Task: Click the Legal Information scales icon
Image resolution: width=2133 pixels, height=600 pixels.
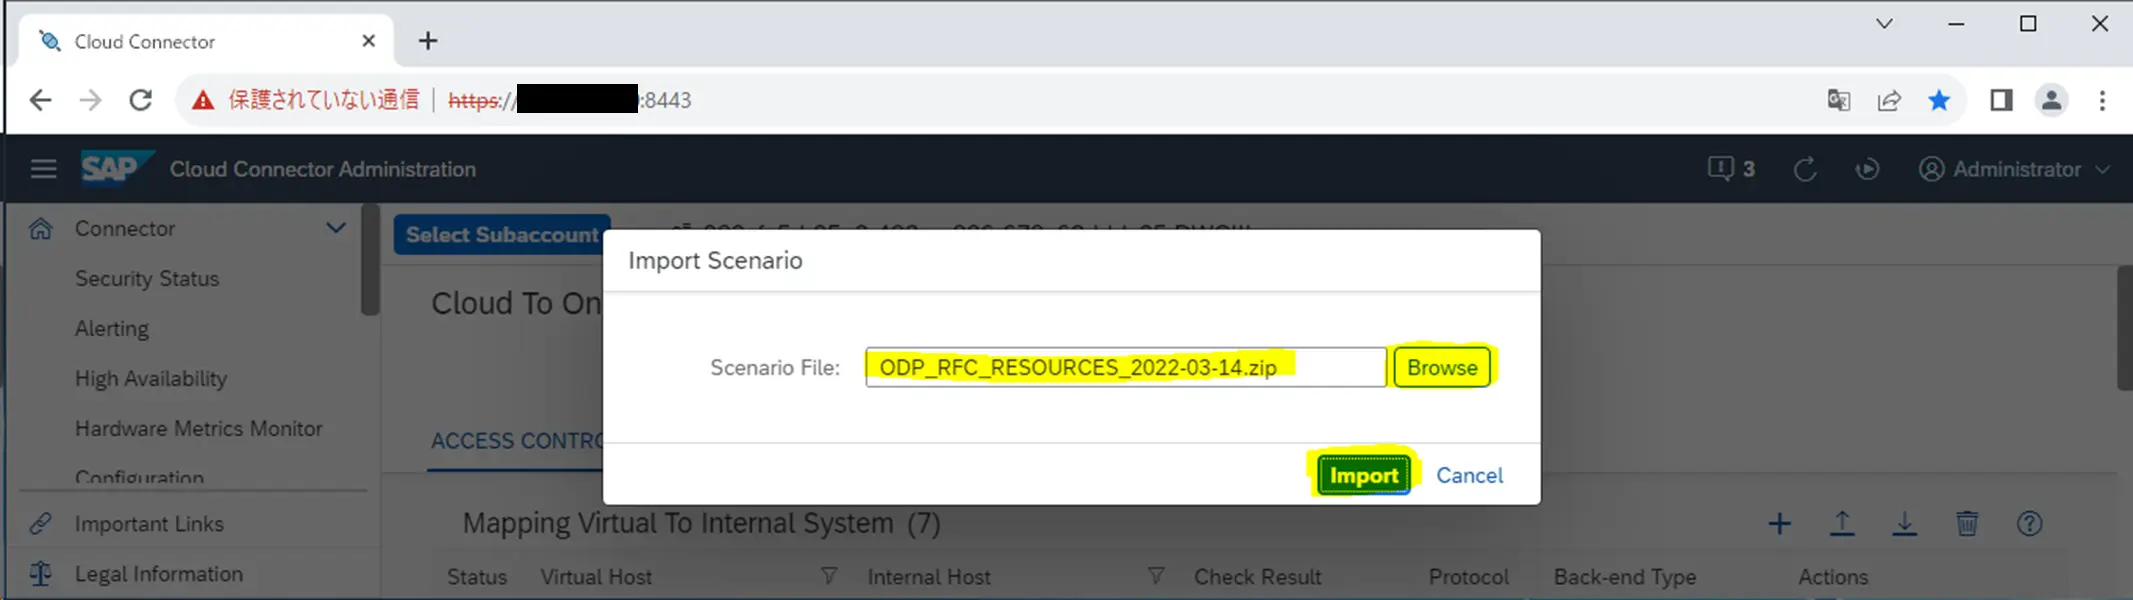Action: [x=40, y=573]
